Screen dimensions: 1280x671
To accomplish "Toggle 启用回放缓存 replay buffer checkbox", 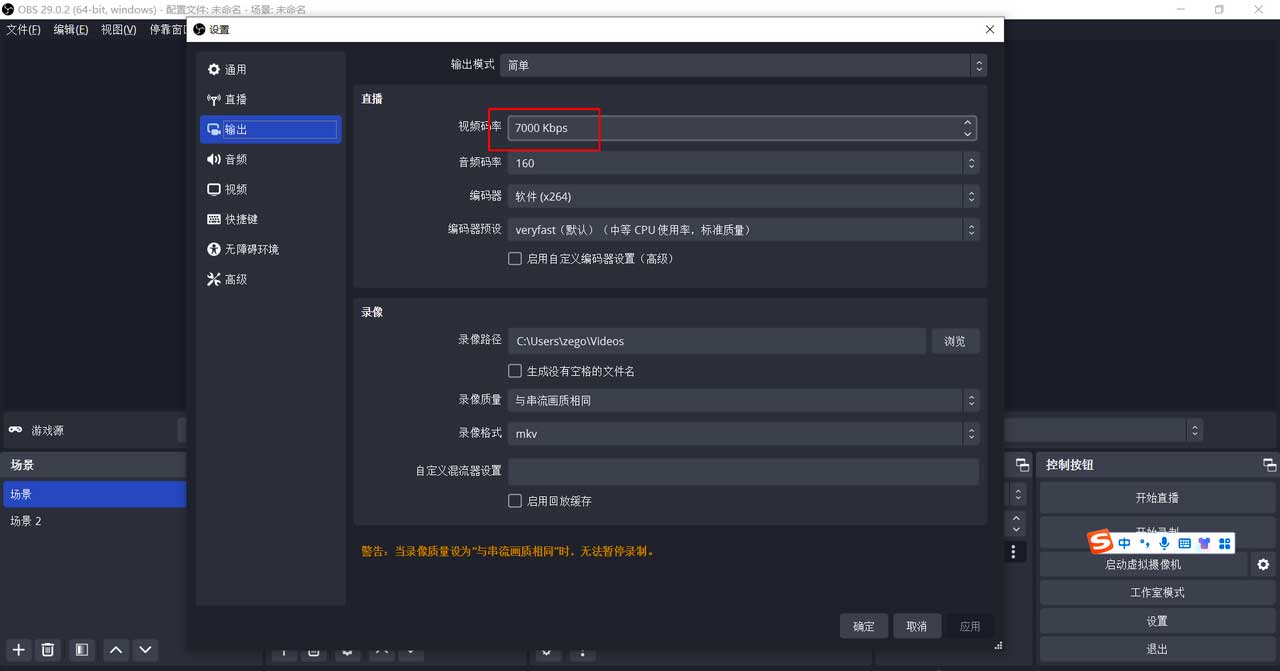I will tap(515, 501).
